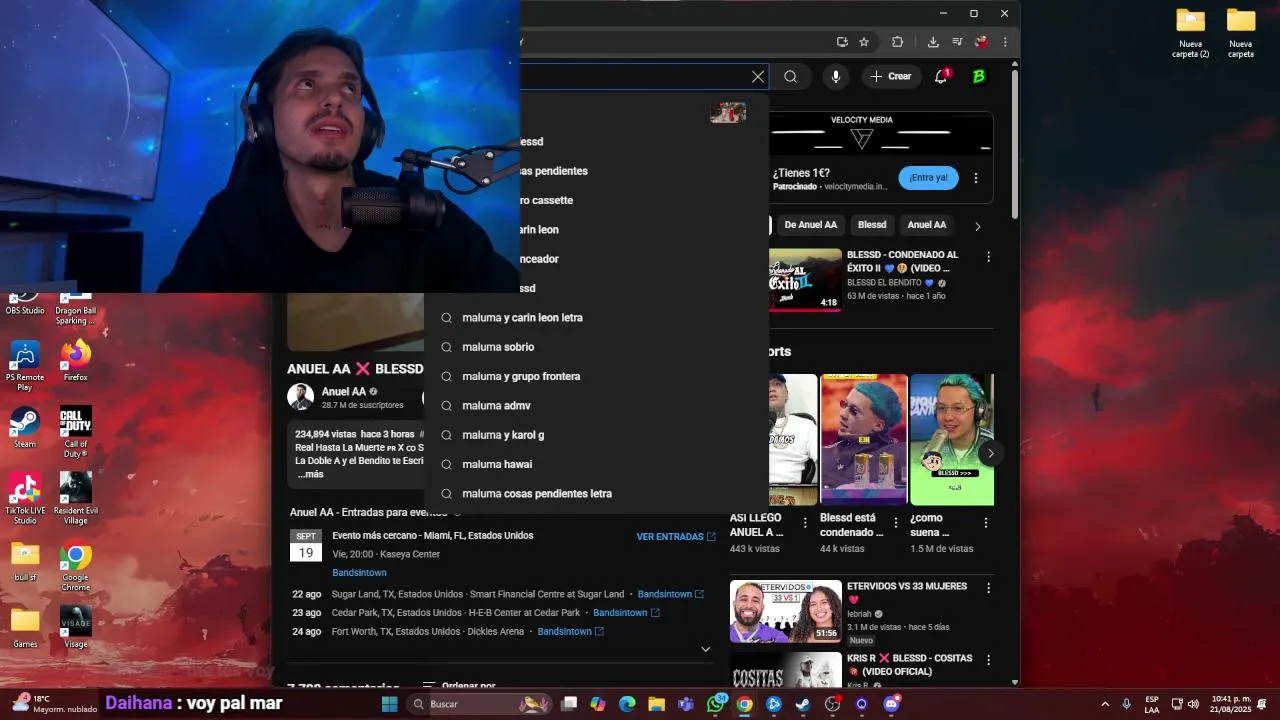
Task: Choose suggestion maluma hawai
Action: 596,464
